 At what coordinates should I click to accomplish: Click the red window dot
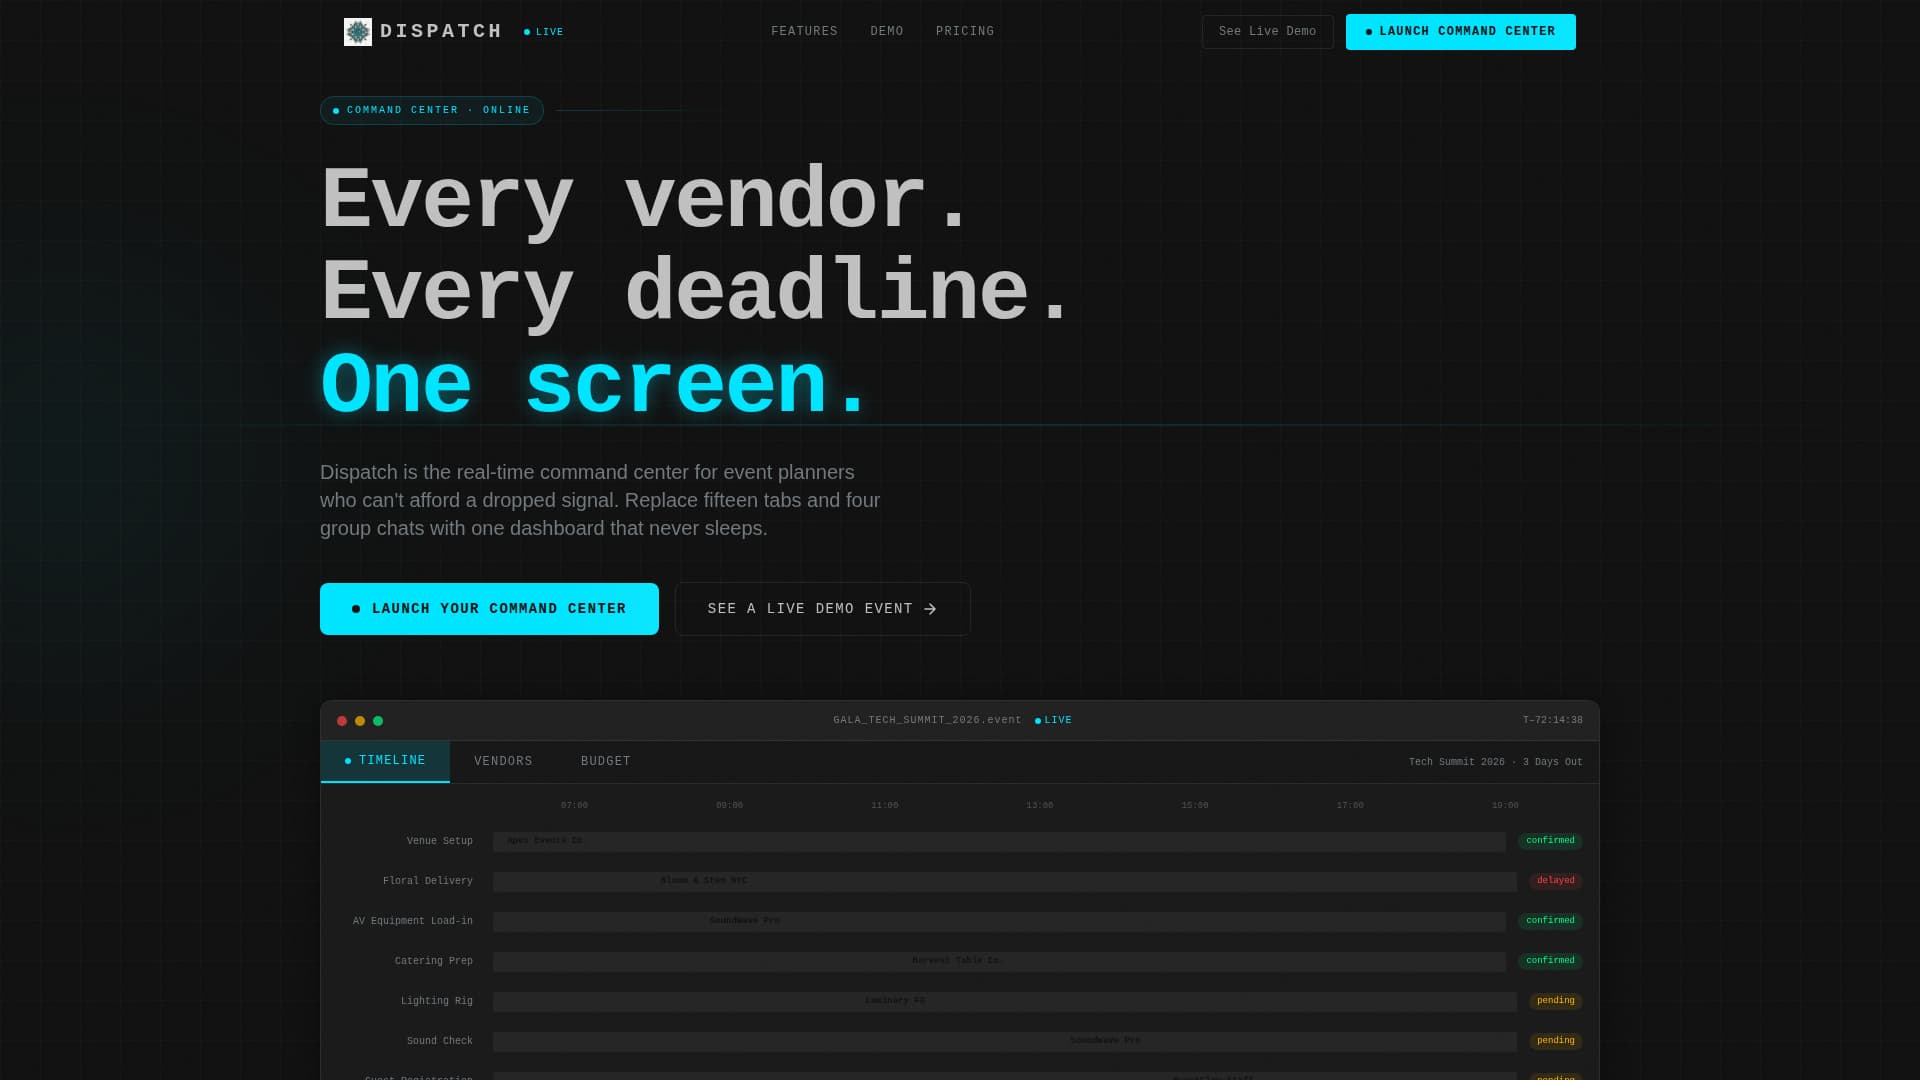point(342,721)
